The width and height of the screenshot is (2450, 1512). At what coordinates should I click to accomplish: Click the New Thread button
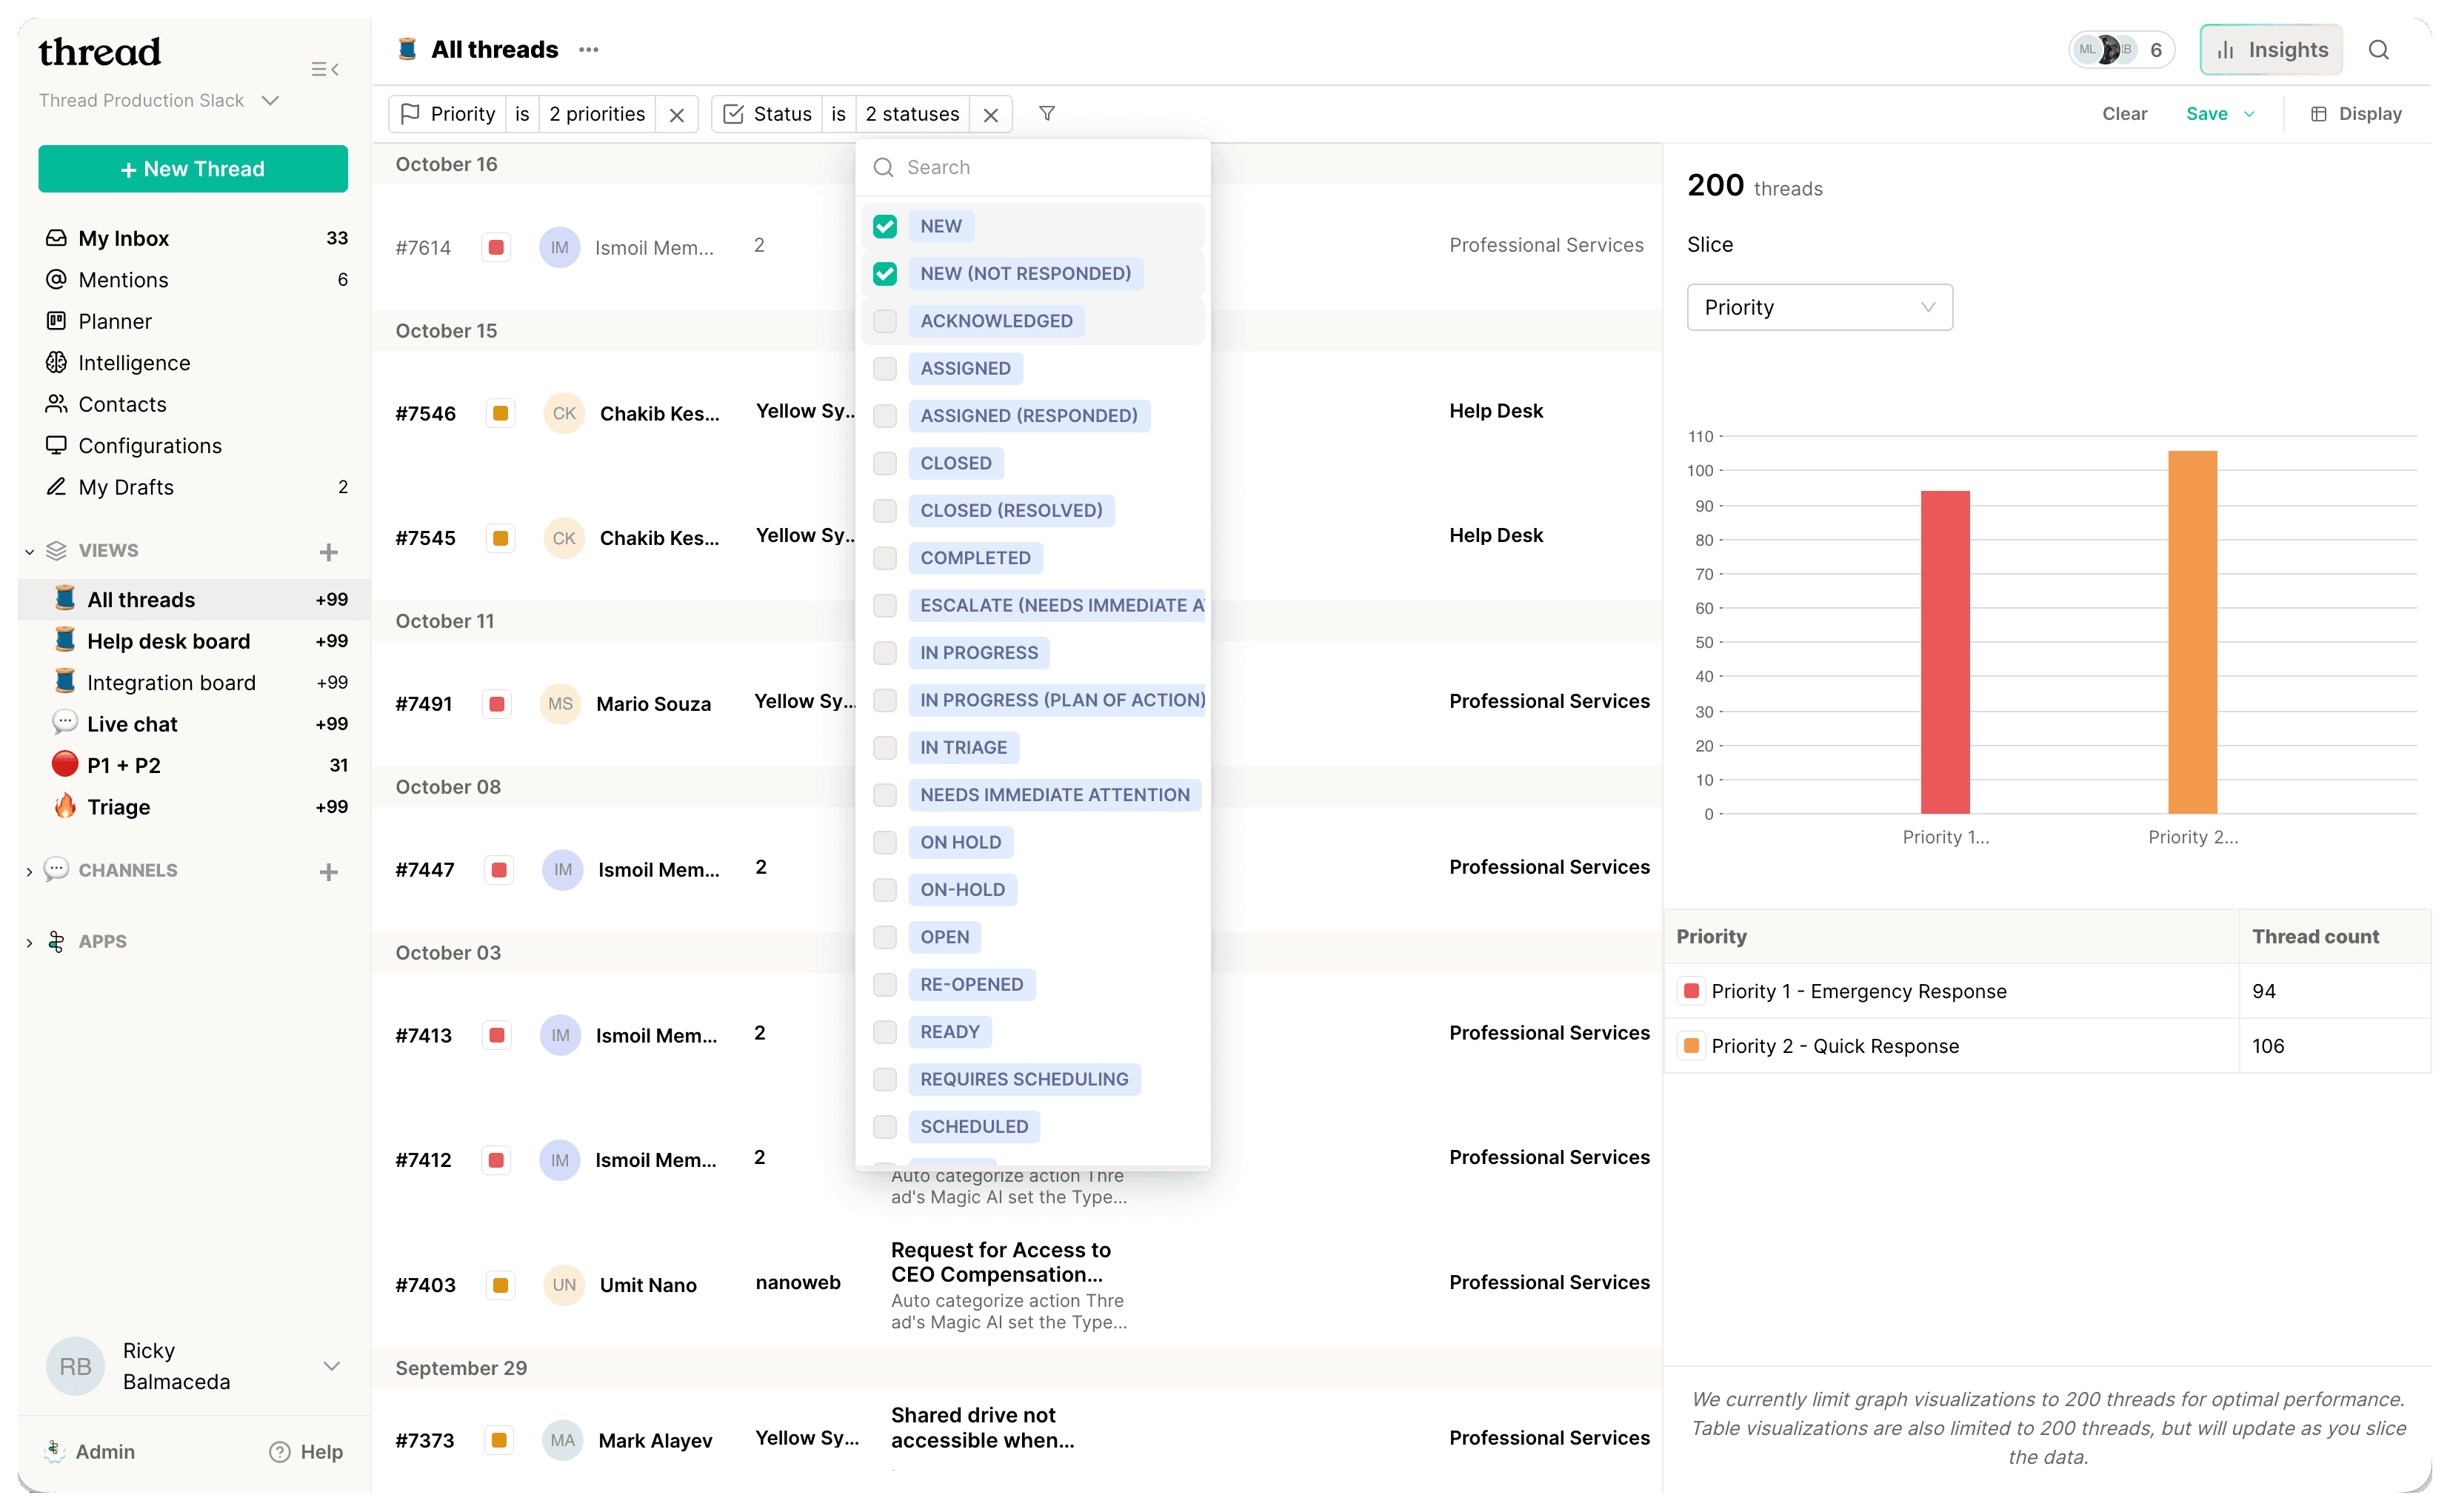tap(193, 169)
